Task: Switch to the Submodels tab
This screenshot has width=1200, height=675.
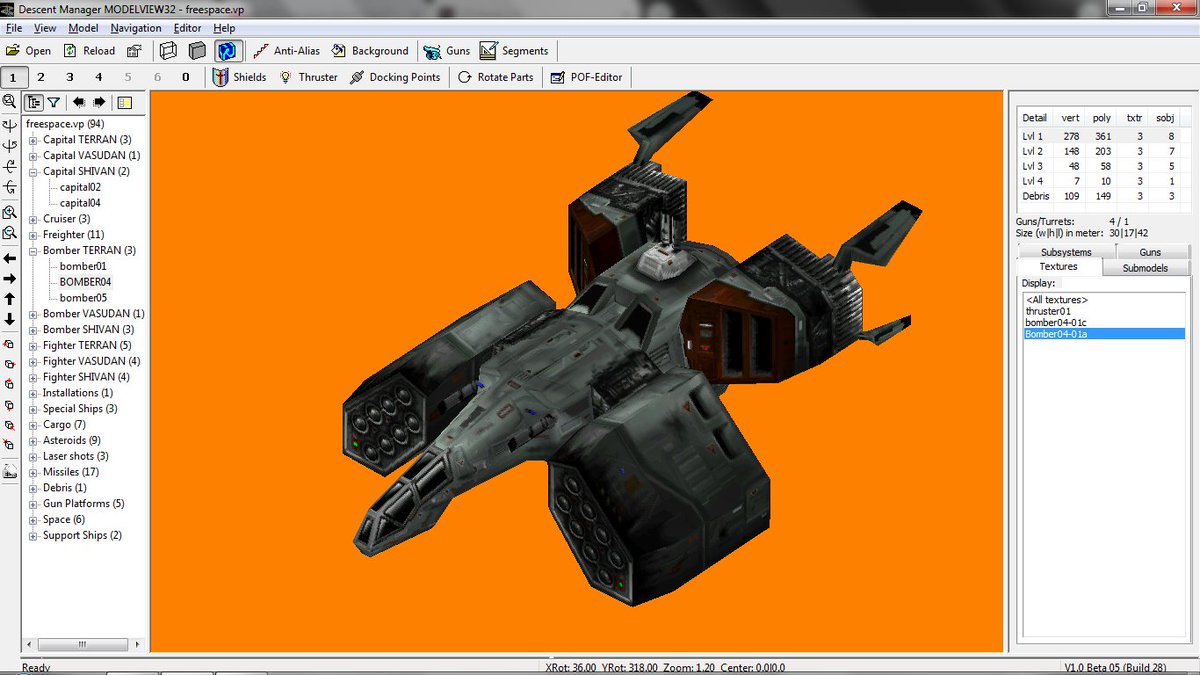Action: (x=1145, y=268)
